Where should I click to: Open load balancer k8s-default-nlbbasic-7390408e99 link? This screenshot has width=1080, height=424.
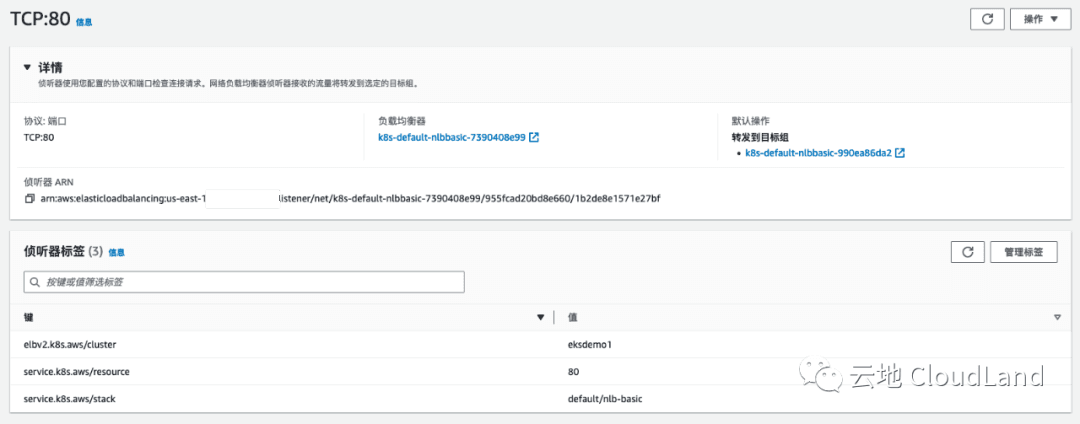coord(451,137)
